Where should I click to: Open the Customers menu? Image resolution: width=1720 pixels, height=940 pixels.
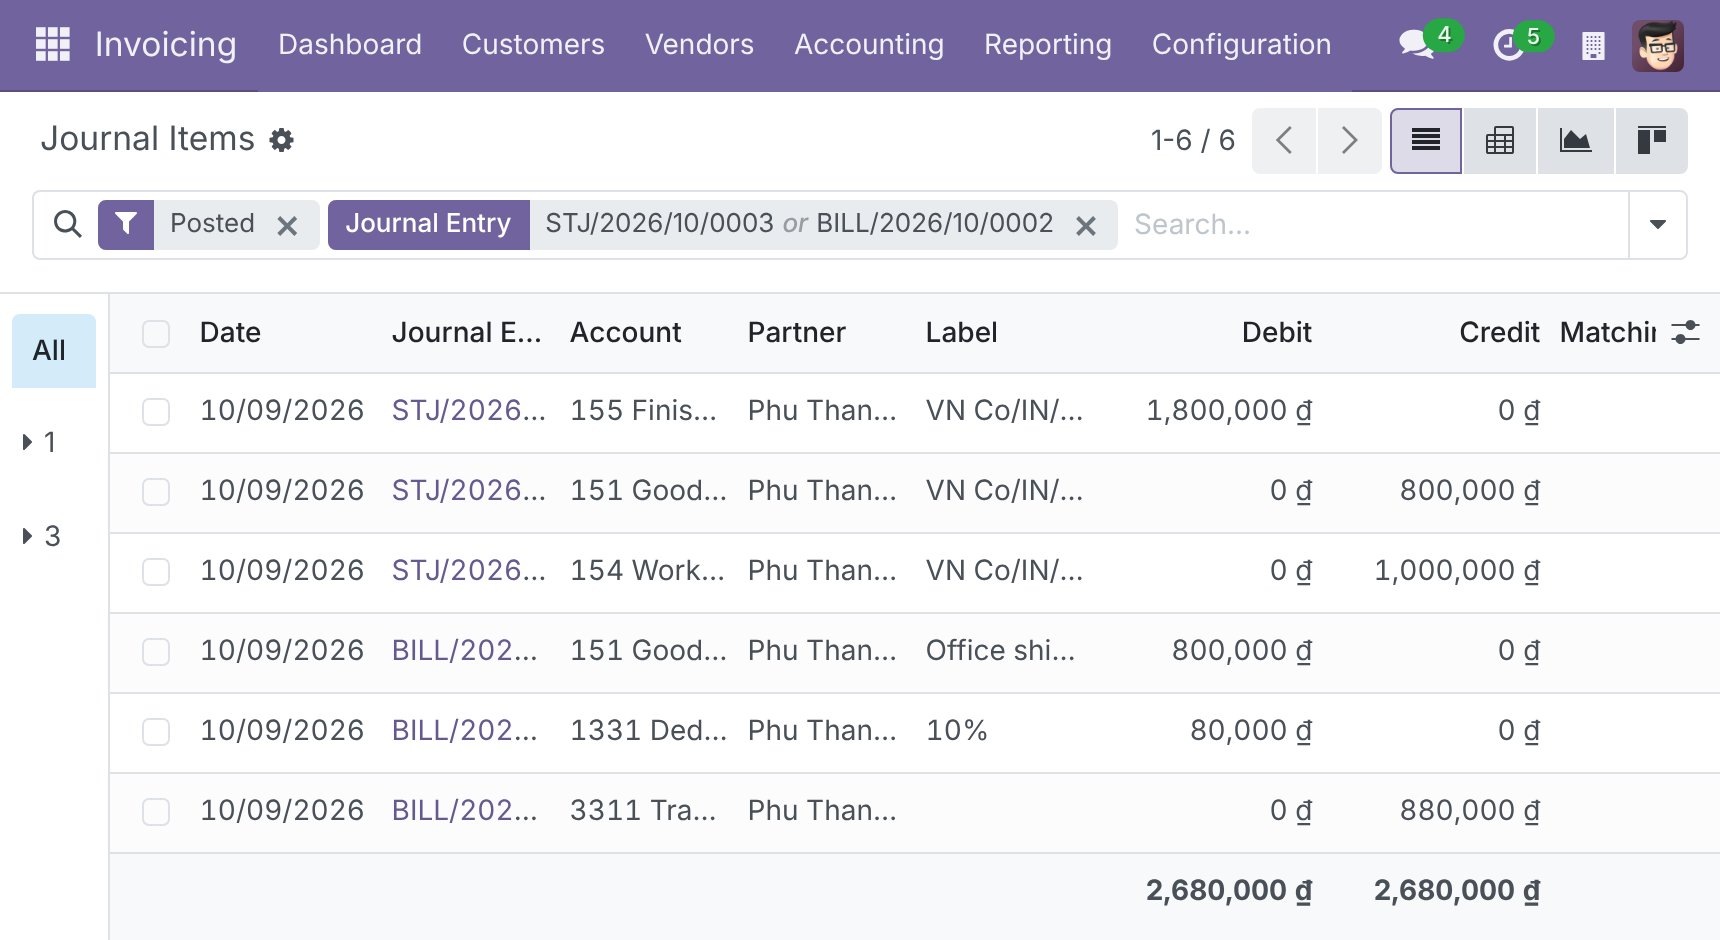click(533, 44)
